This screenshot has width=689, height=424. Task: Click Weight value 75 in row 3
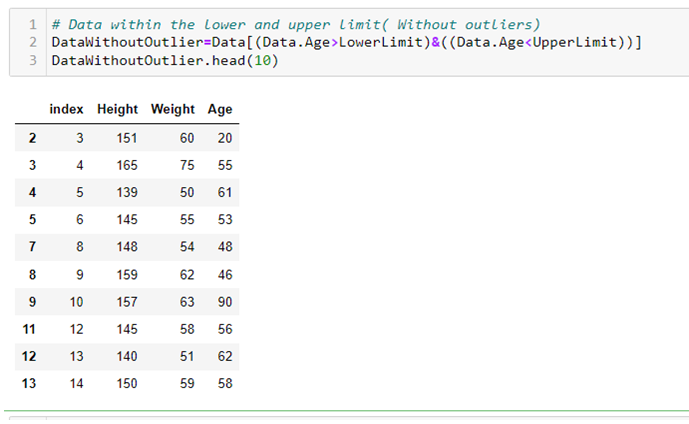[x=187, y=165]
